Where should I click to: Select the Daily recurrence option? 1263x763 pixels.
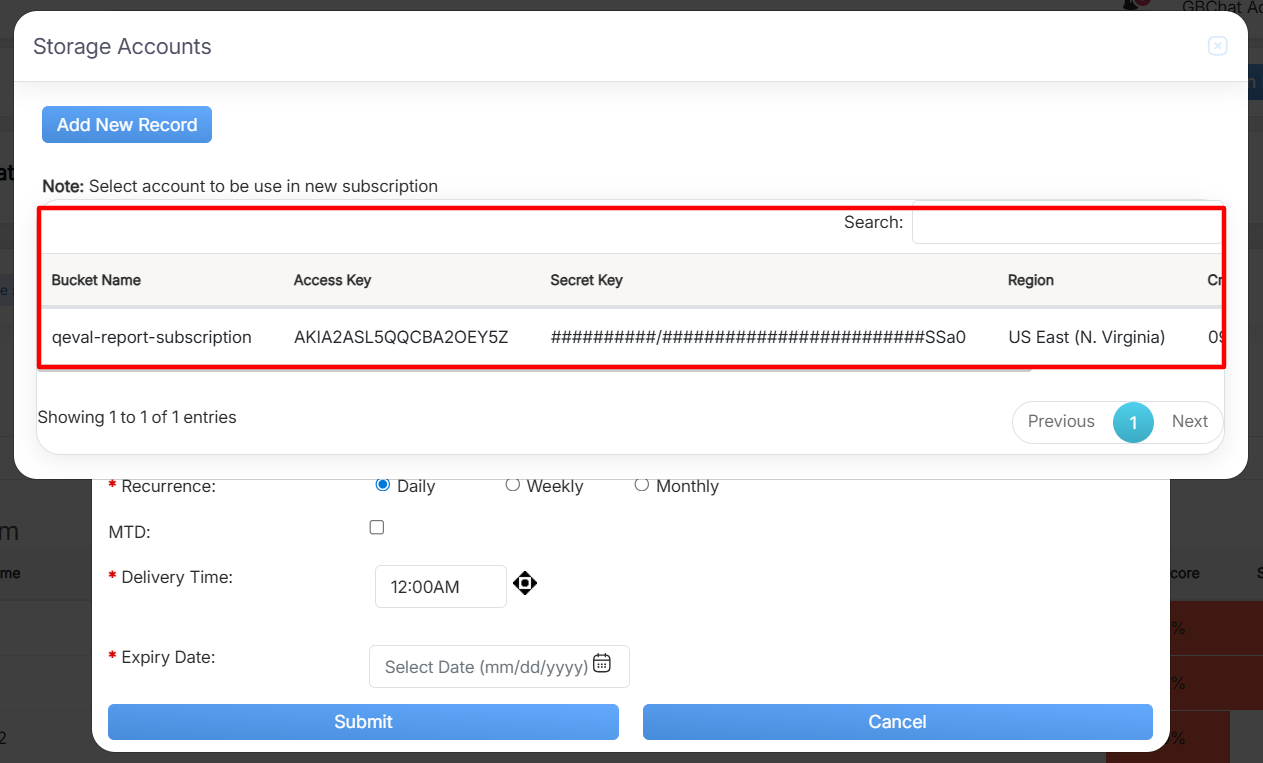tap(382, 485)
